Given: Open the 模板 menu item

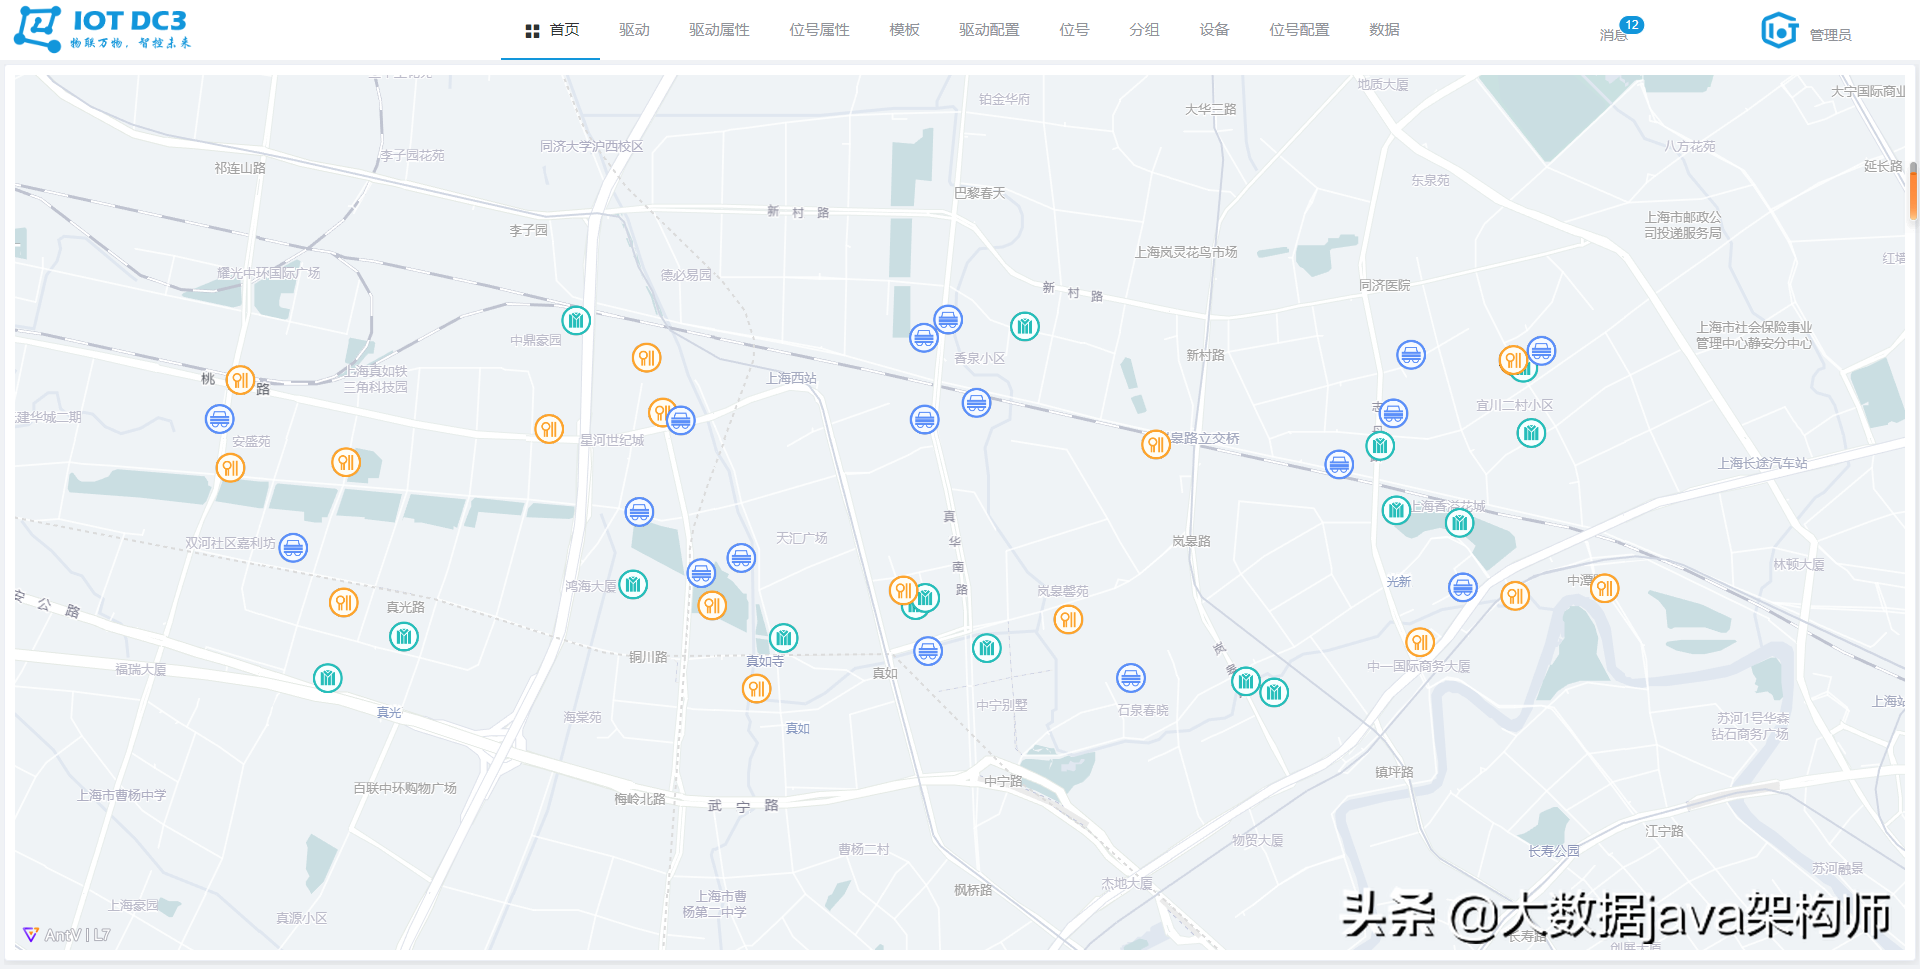Looking at the screenshot, I should coord(904,30).
